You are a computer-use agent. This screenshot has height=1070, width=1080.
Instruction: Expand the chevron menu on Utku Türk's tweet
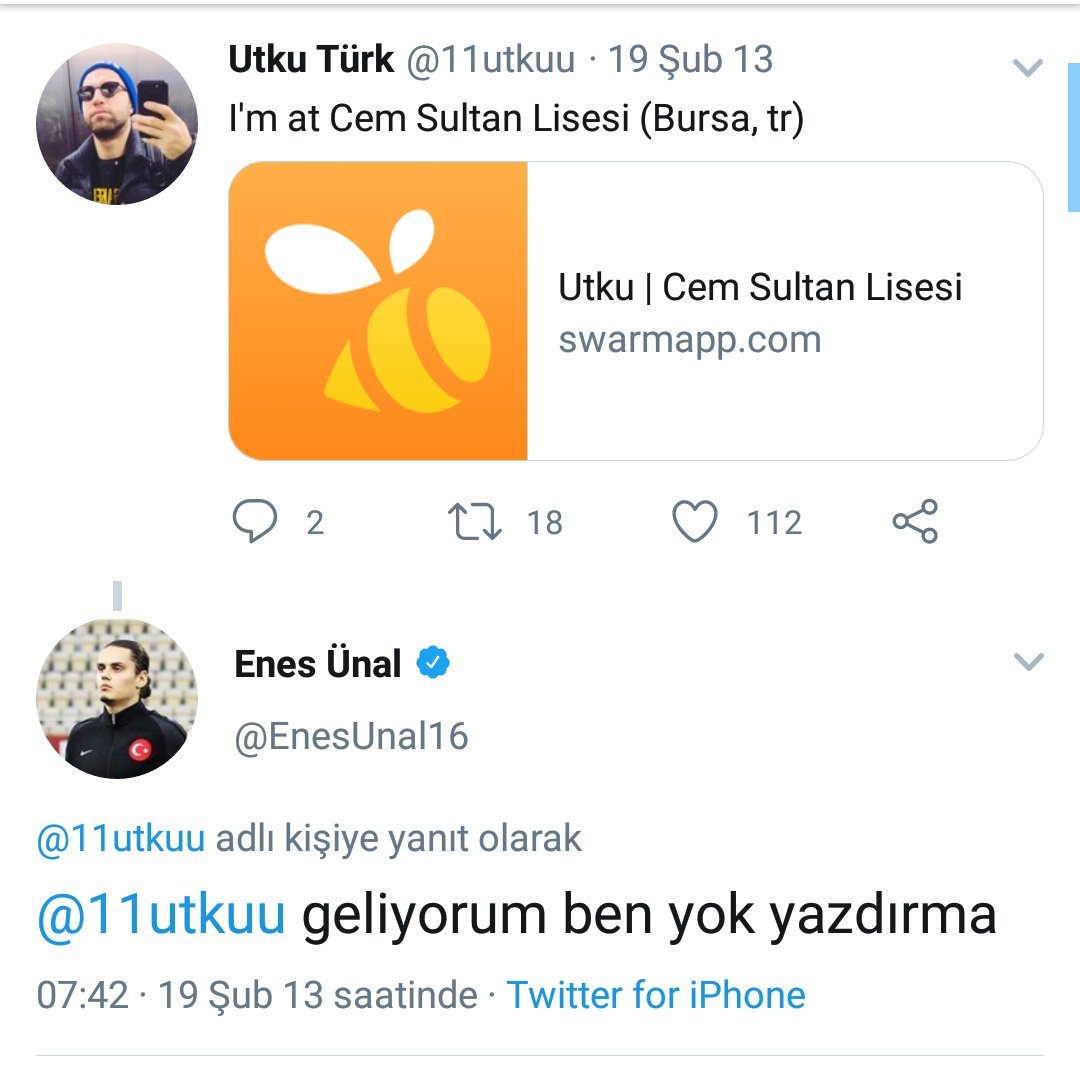coord(1028,68)
